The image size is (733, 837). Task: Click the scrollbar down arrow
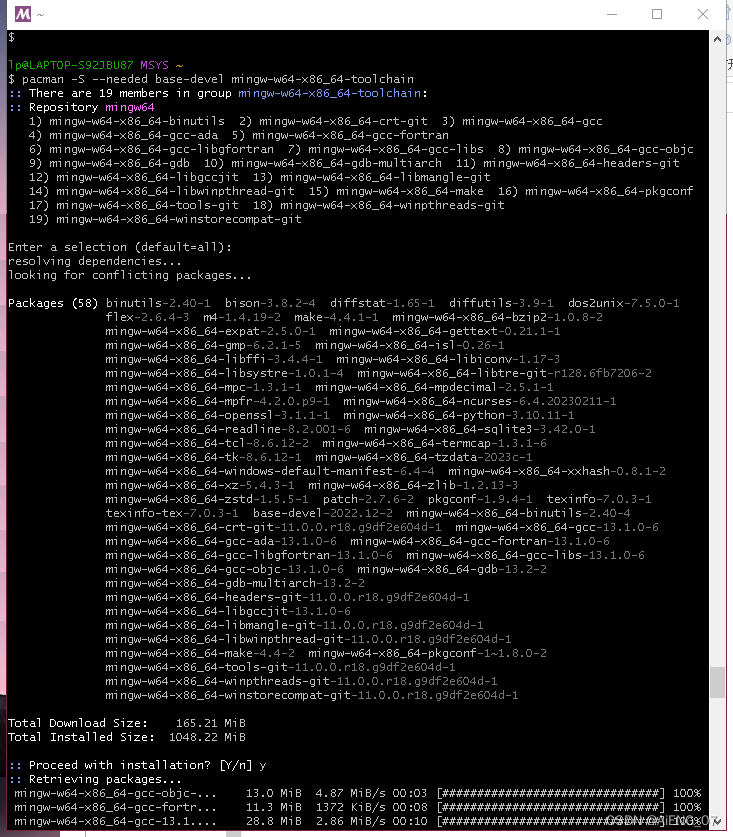pyautogui.click(x=718, y=821)
